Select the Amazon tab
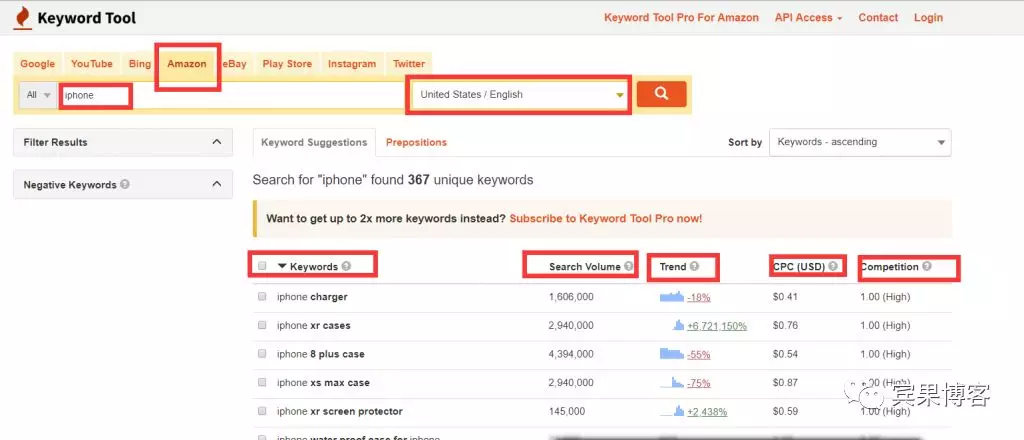This screenshot has width=1024, height=440. [x=187, y=63]
